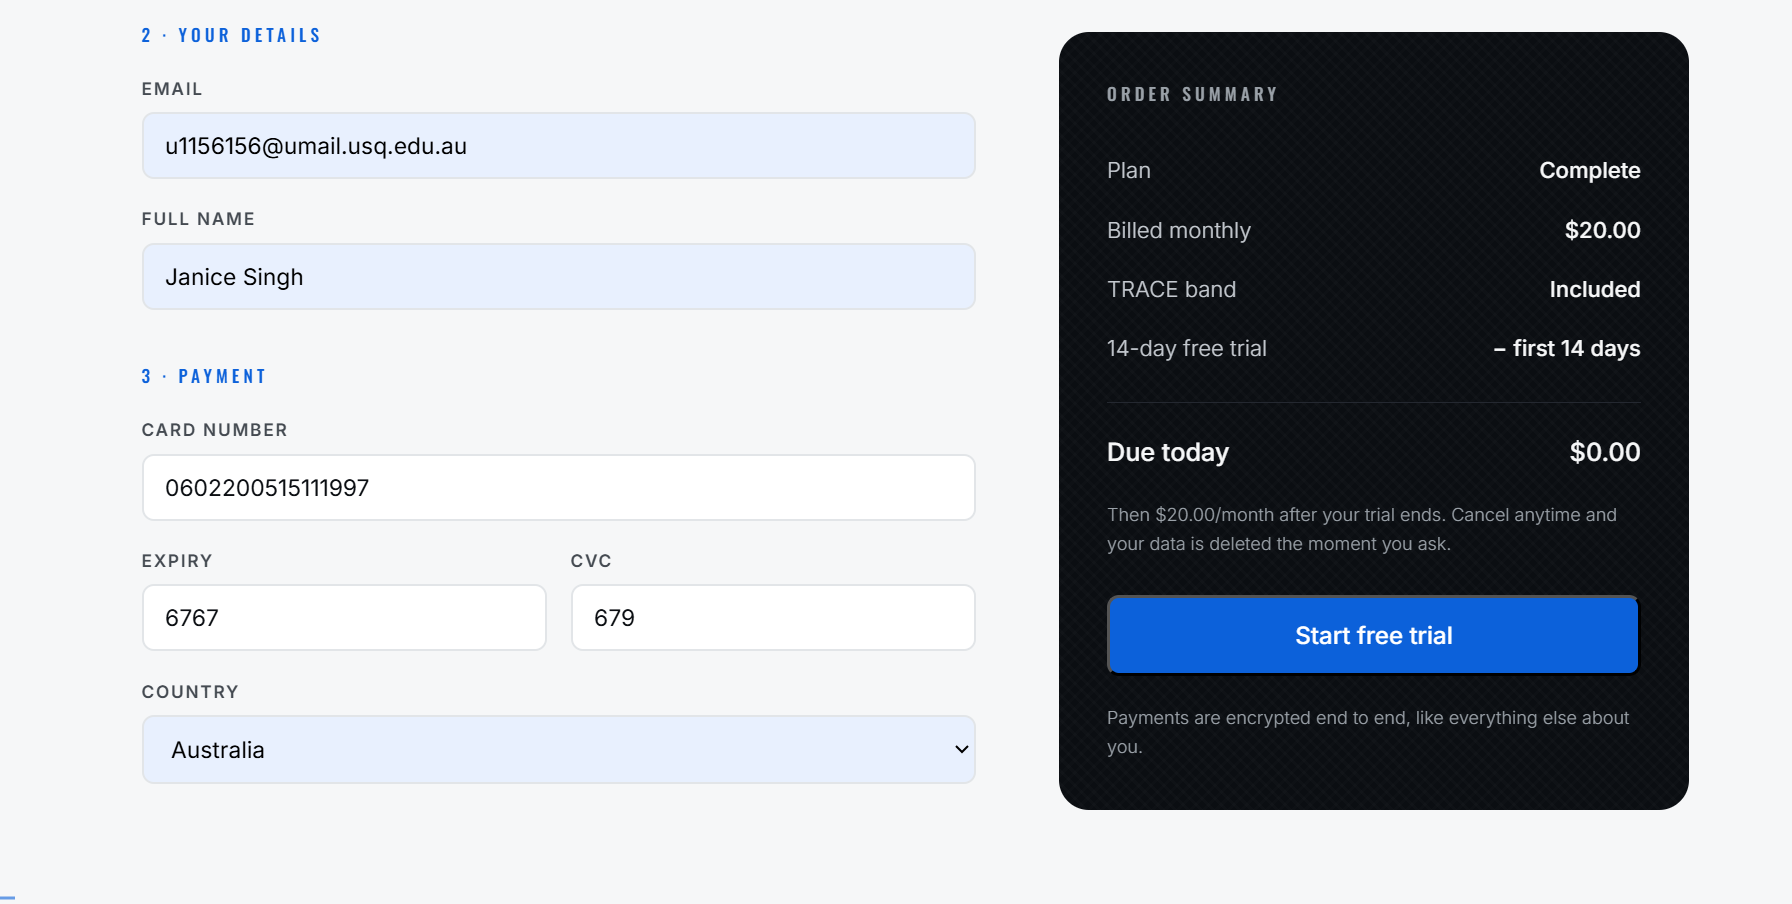Click the "2 · Your Details" heading
Image resolution: width=1792 pixels, height=904 pixels.
231,36
